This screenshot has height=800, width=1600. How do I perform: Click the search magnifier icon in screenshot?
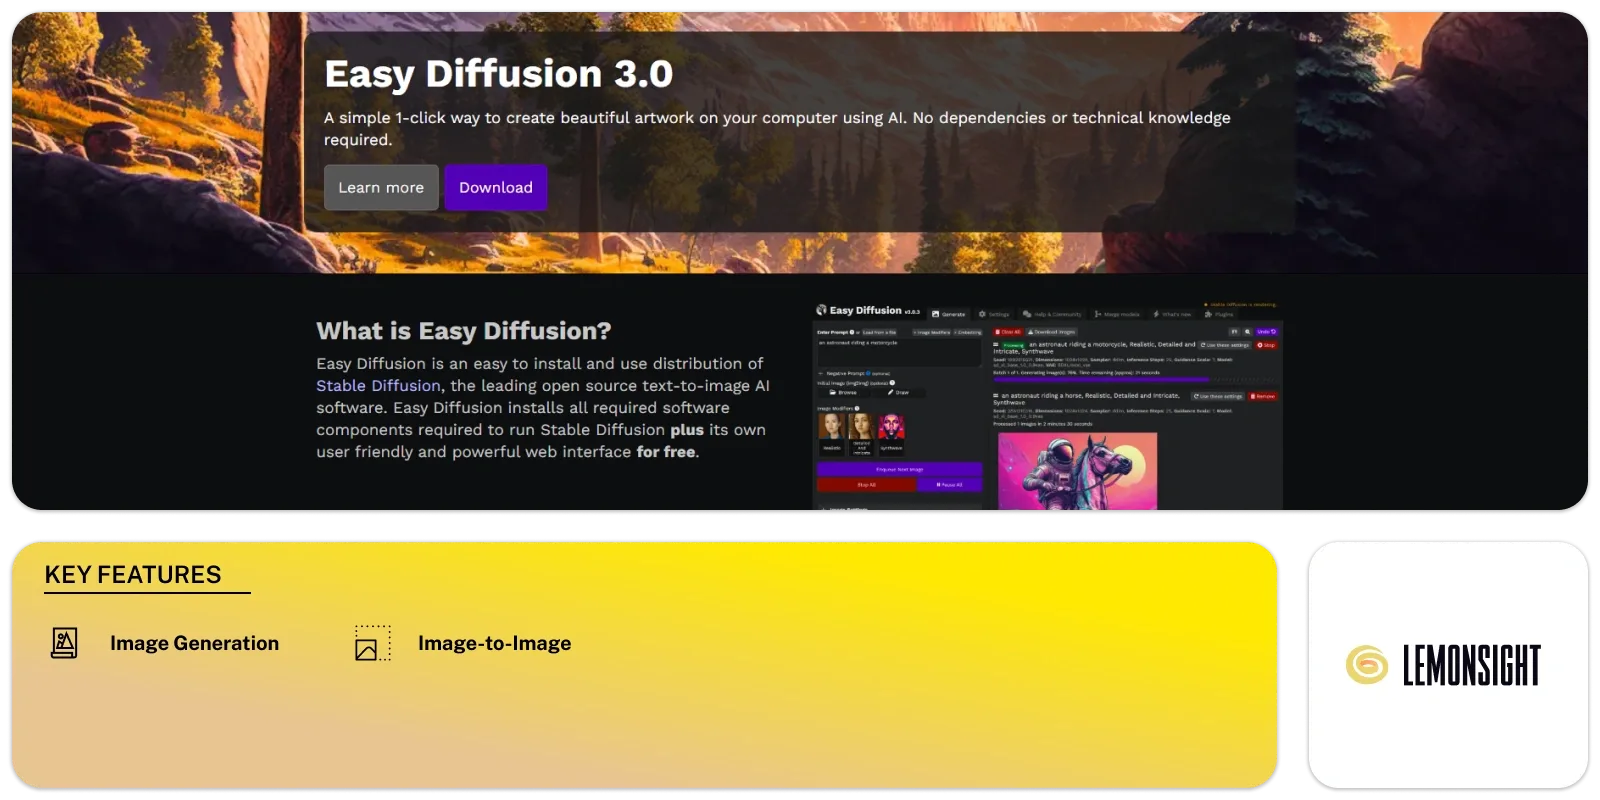click(1247, 332)
